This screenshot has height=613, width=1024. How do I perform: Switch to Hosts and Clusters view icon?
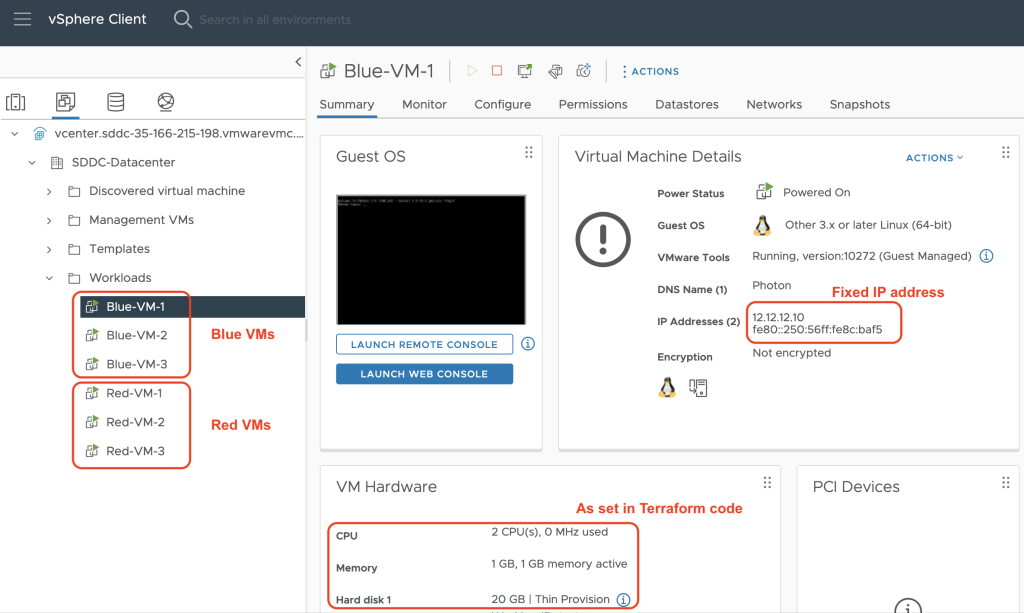[x=16, y=102]
